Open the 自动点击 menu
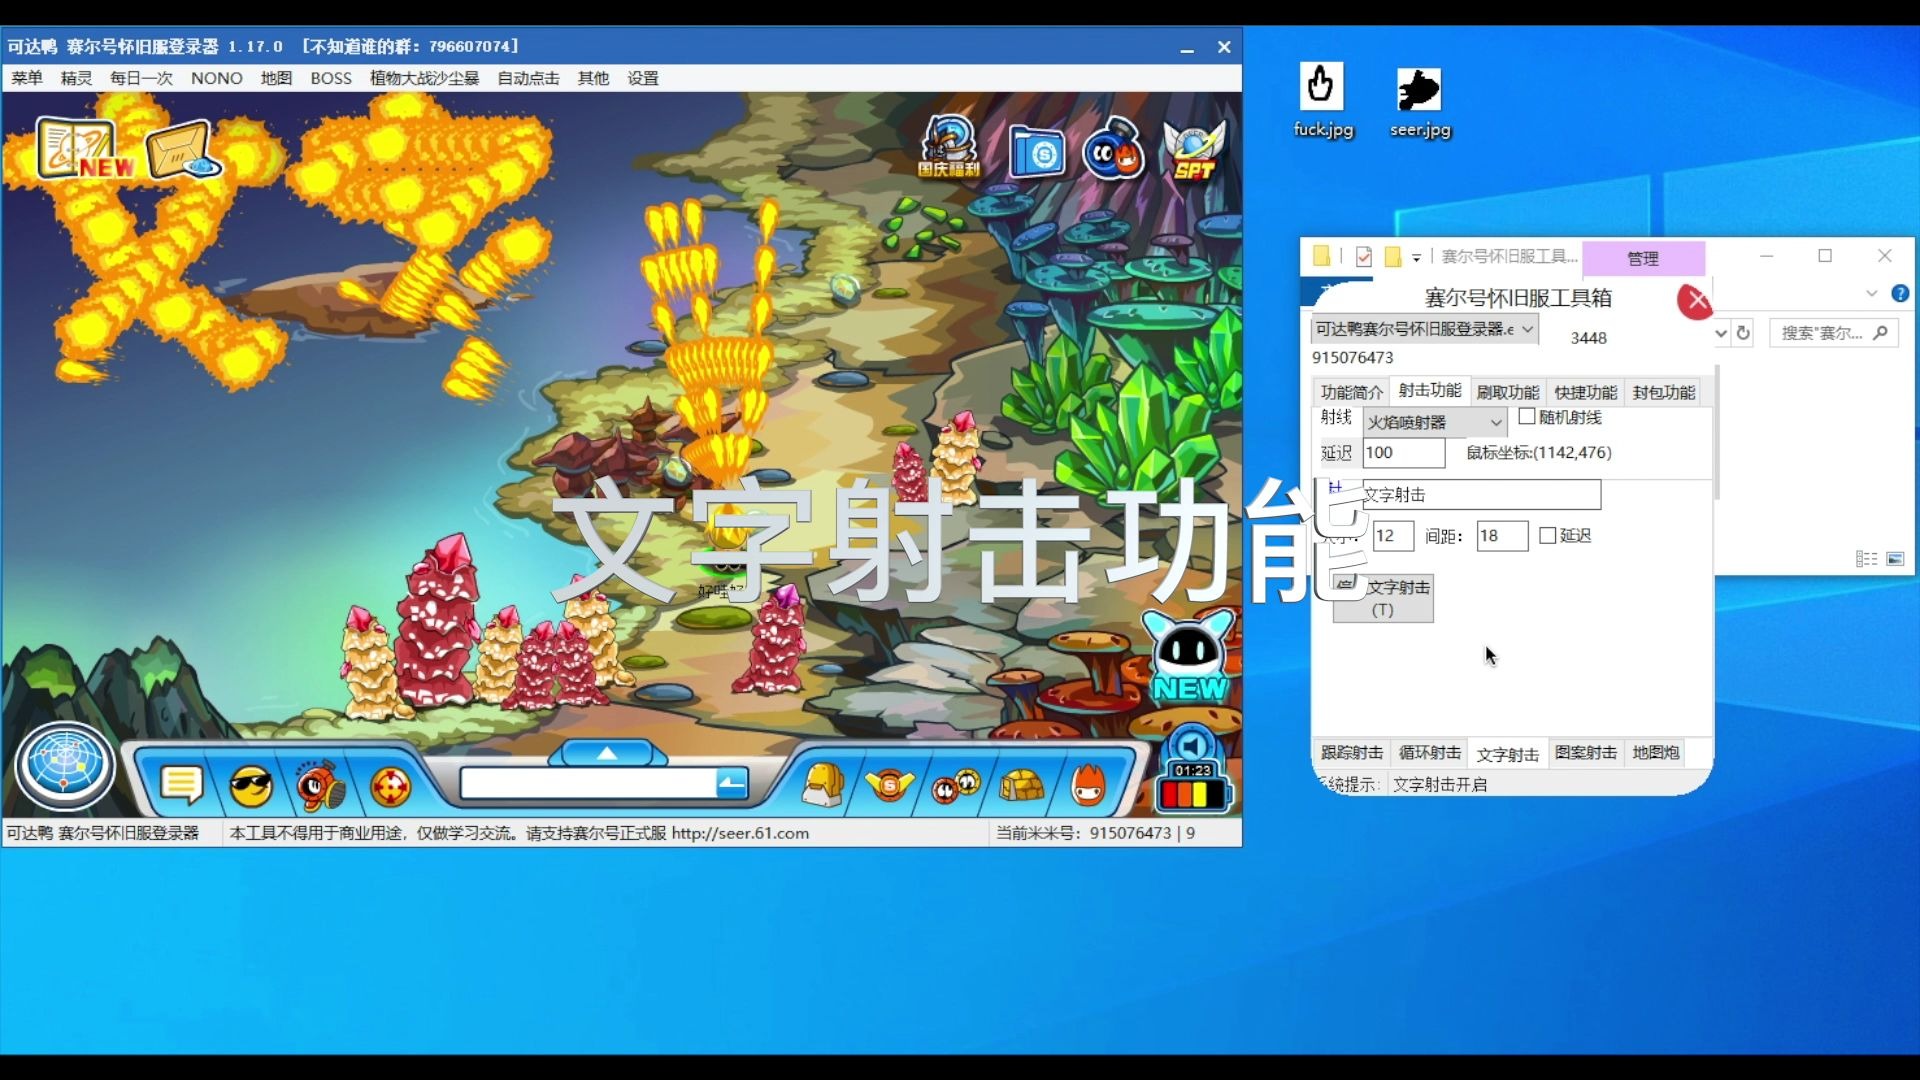This screenshot has width=1920, height=1080. pyautogui.click(x=528, y=78)
